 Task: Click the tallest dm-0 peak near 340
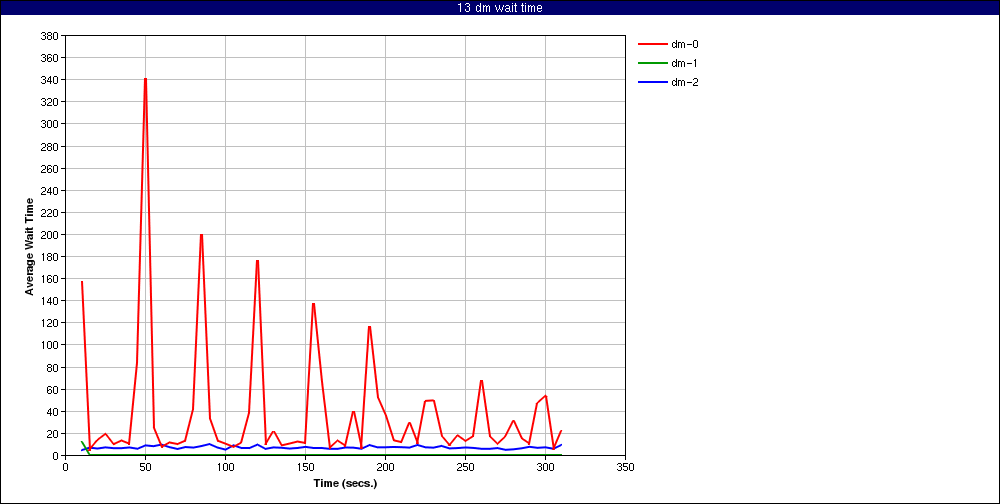tap(145, 79)
